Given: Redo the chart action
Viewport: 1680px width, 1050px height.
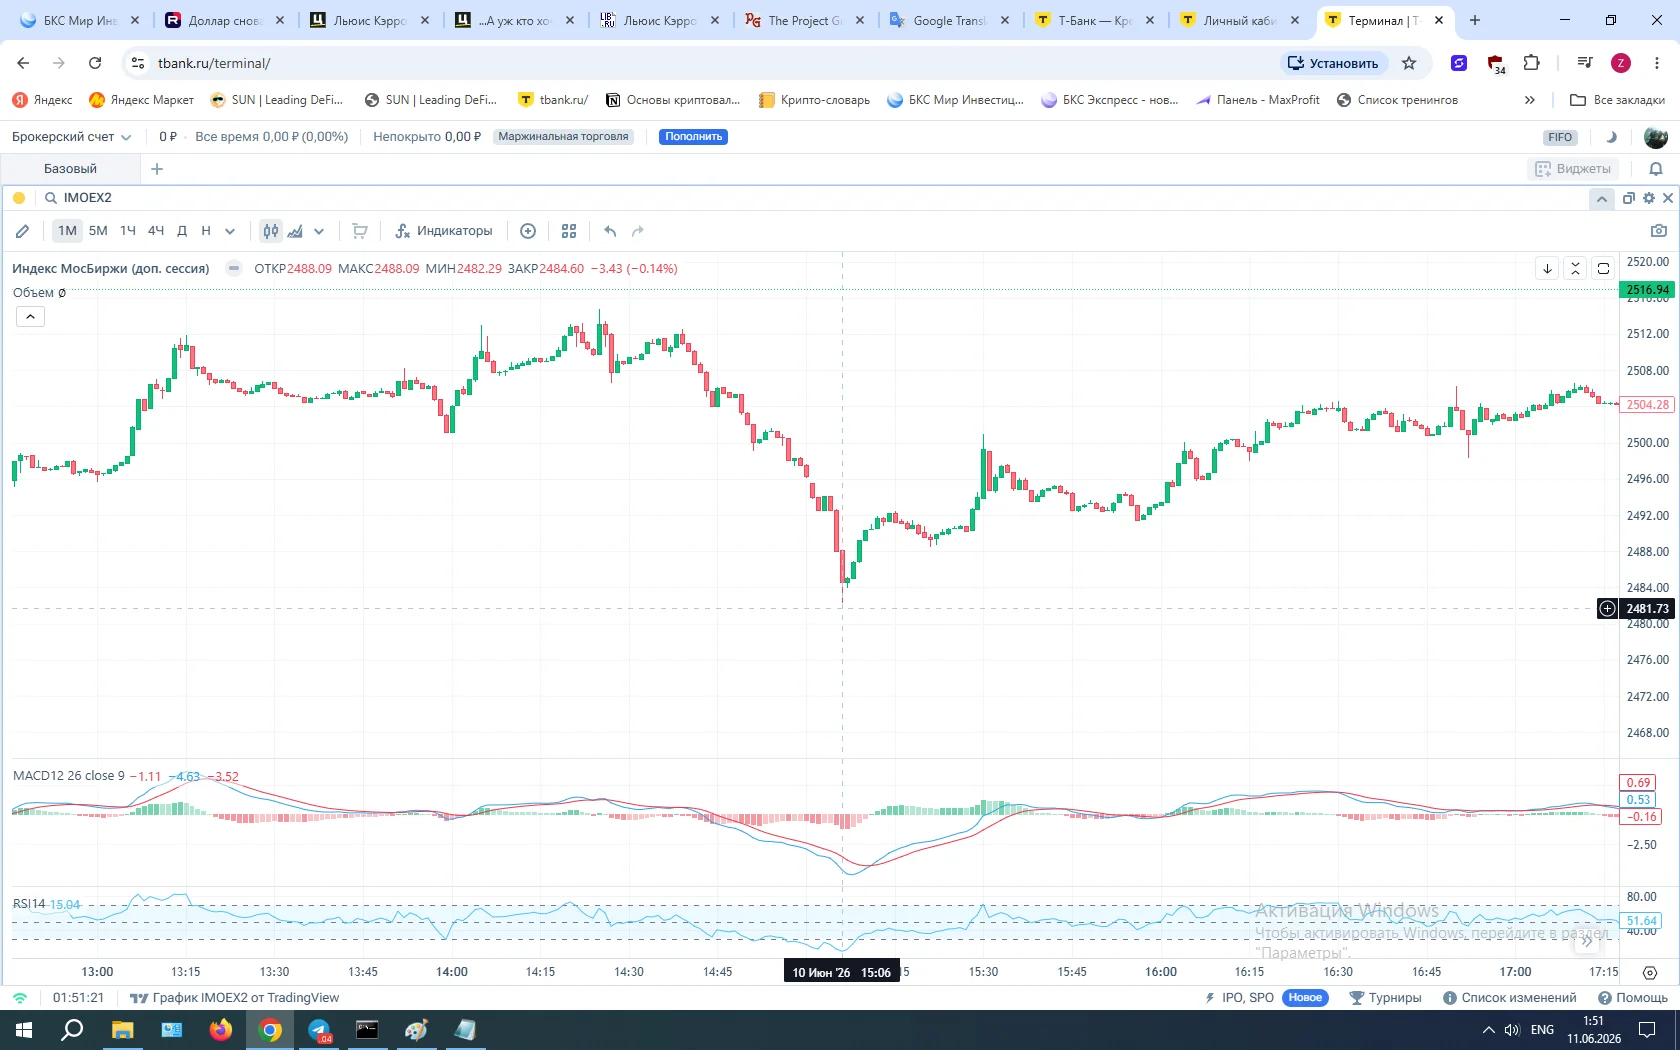Looking at the screenshot, I should pyautogui.click(x=638, y=231).
